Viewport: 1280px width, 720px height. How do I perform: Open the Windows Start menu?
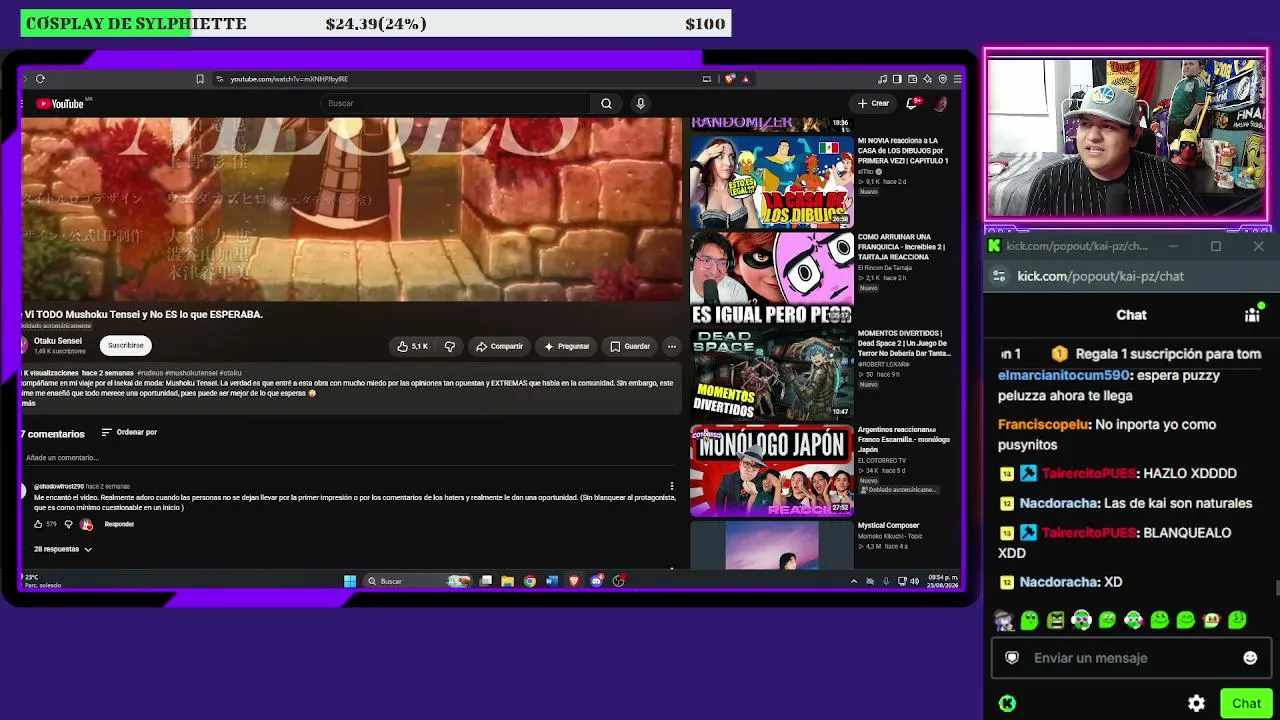(350, 581)
